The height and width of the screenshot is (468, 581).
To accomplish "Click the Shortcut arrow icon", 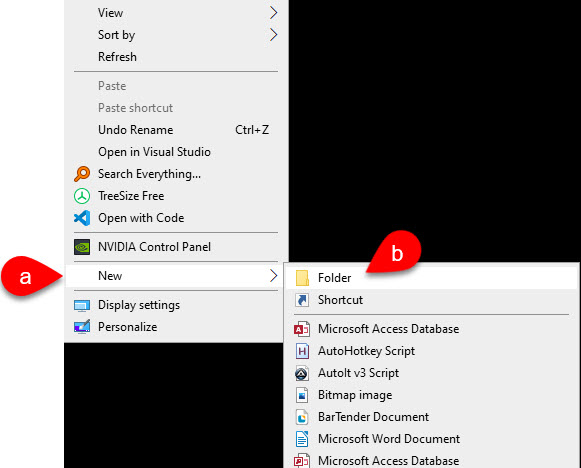I will pos(302,300).
